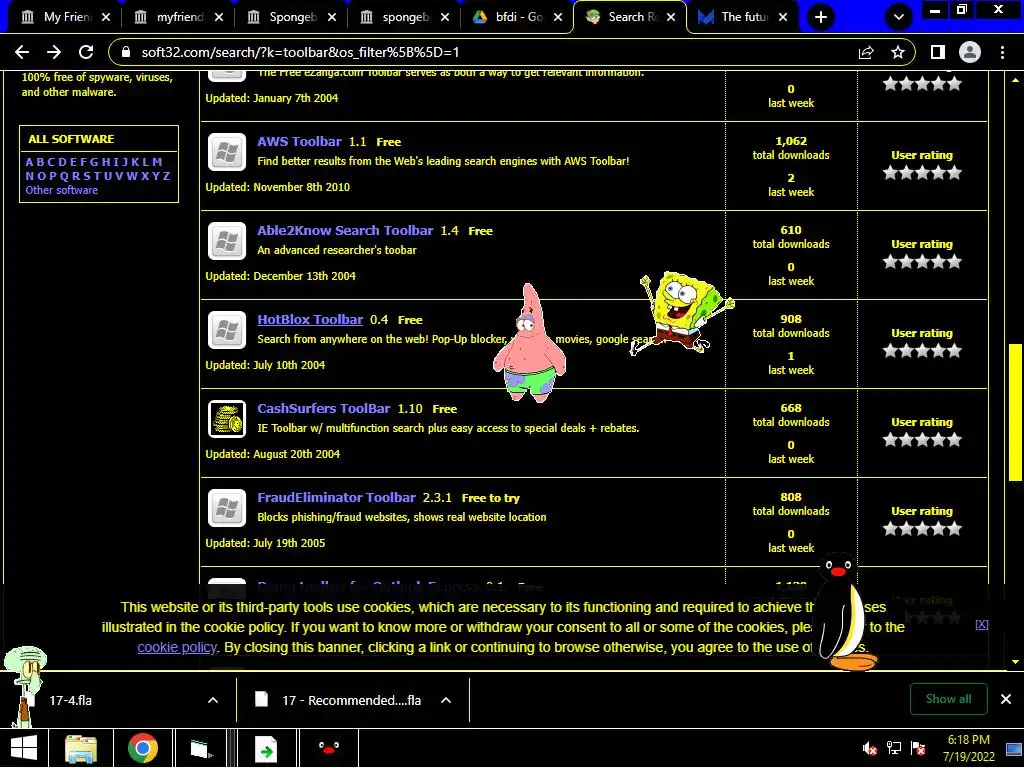Open the AWS Toolbar link
Viewport: 1024px width, 768px height.
[299, 141]
